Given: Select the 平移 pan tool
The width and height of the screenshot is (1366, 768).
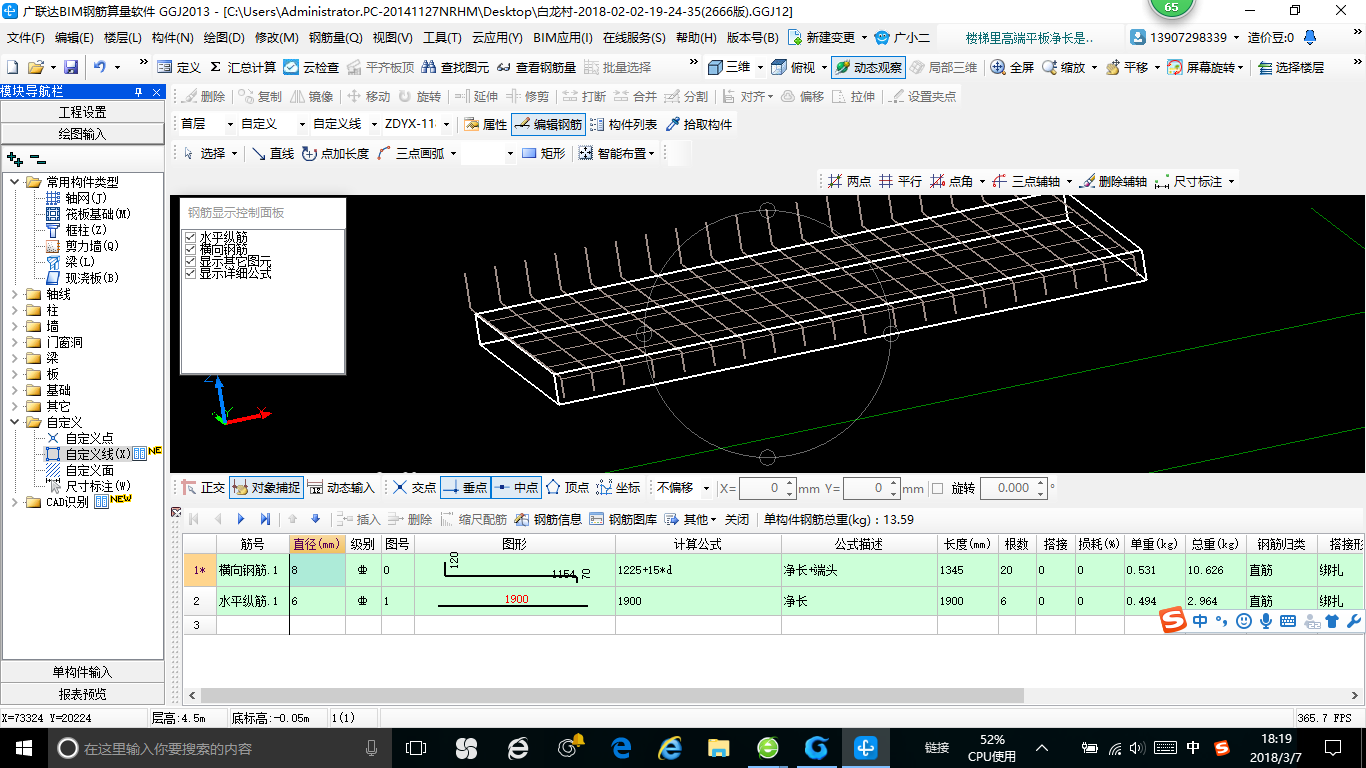Looking at the screenshot, I should point(1126,67).
